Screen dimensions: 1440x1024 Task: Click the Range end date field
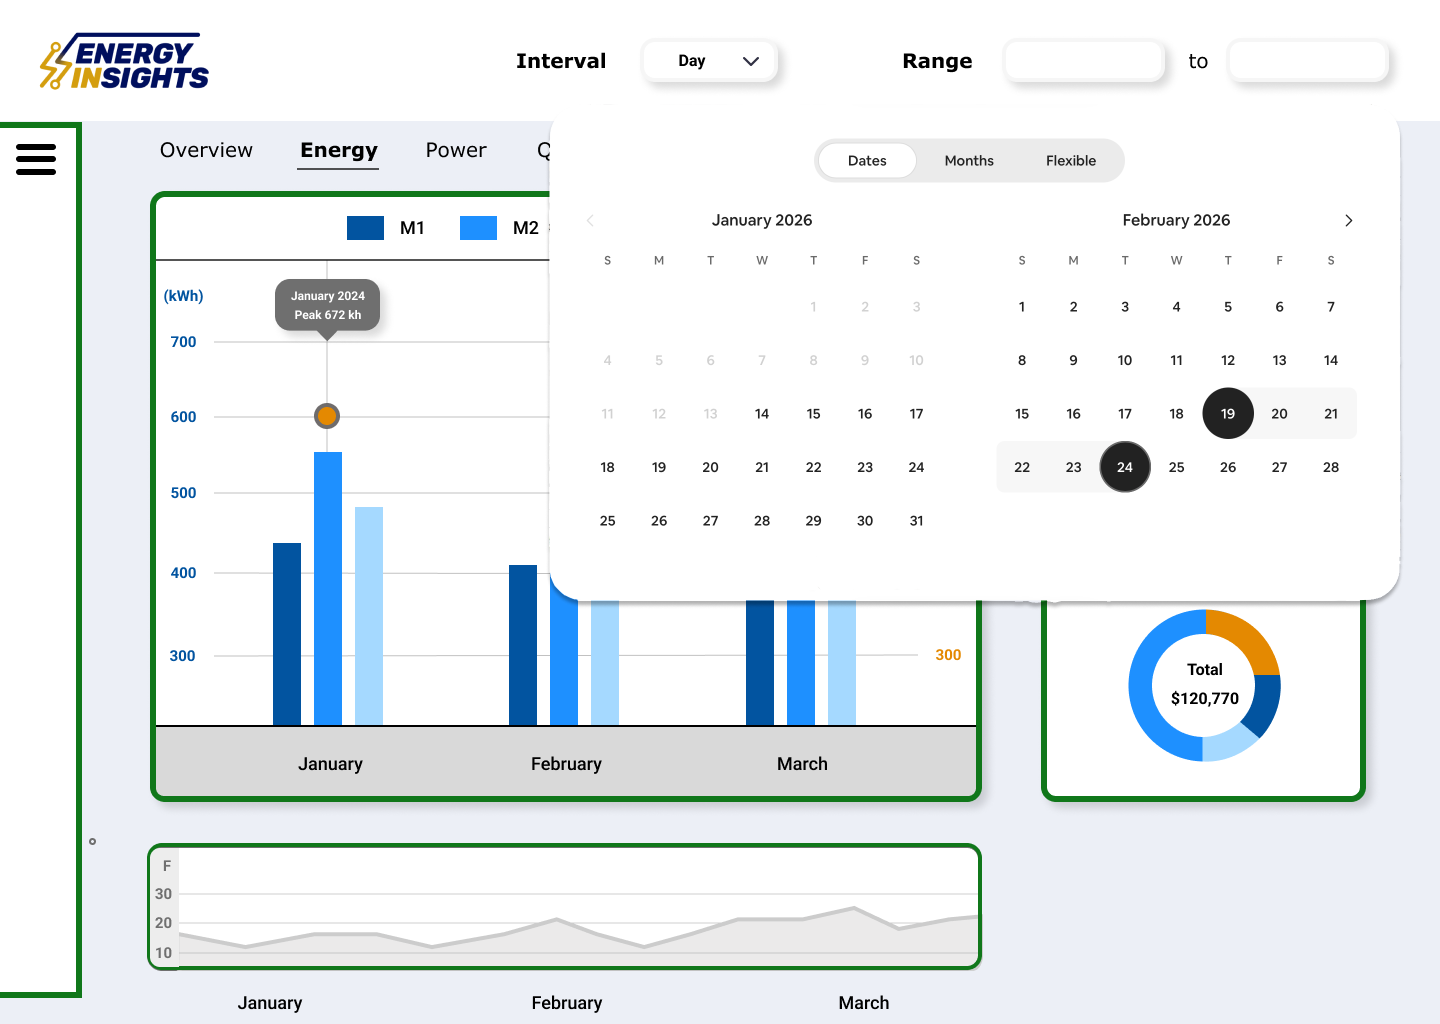(1309, 61)
